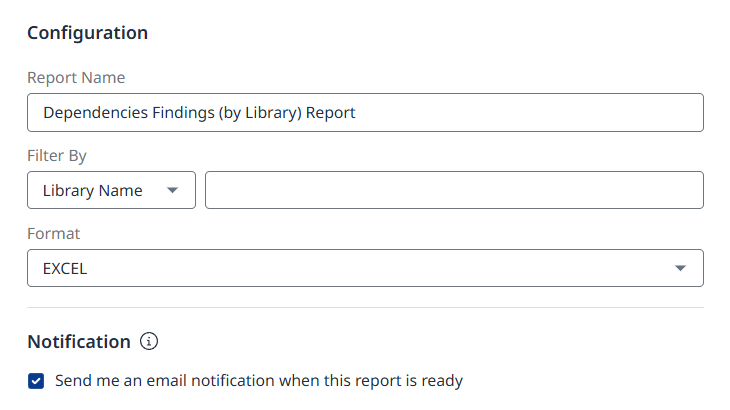
Task: Click the empty filter value text box
Action: coord(454,190)
